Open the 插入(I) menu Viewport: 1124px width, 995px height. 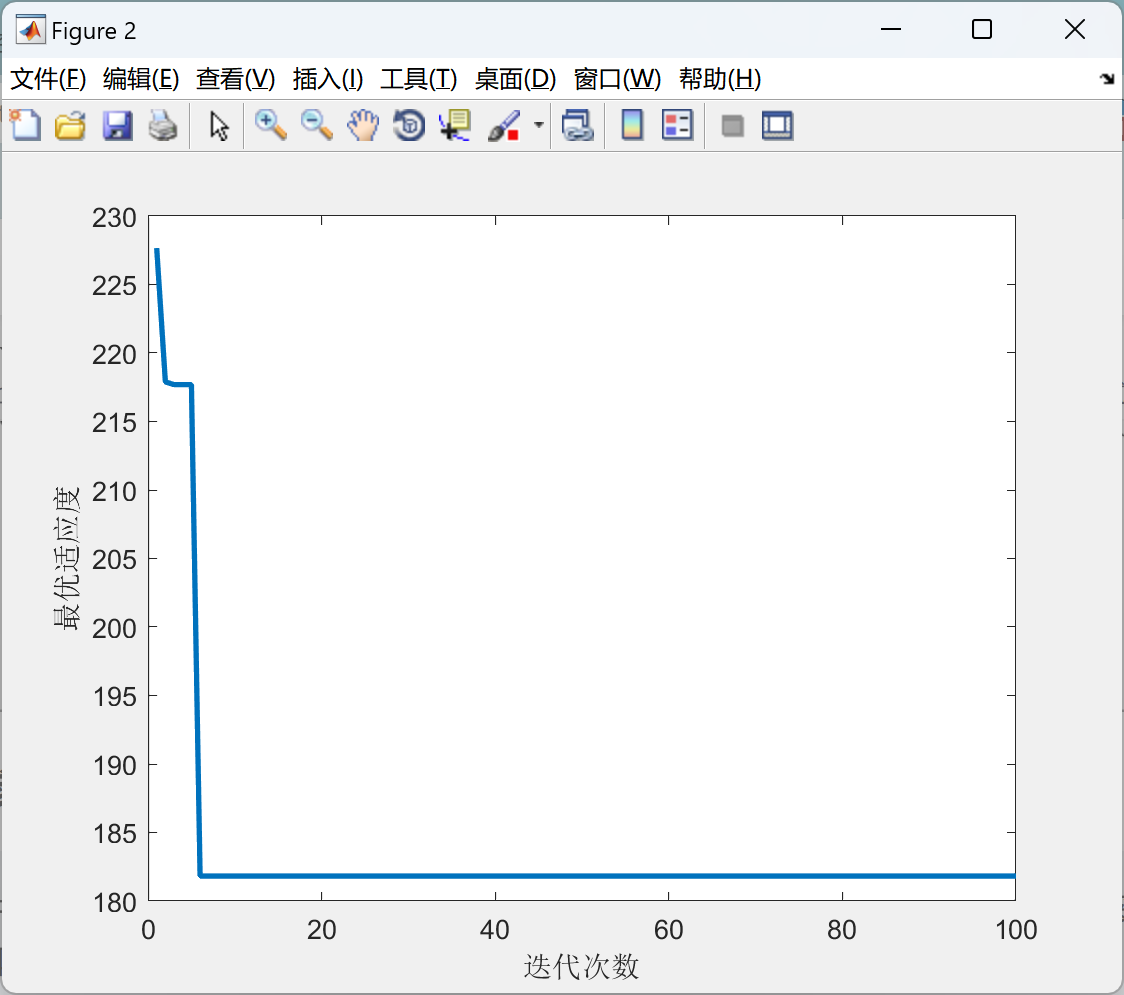(x=328, y=79)
